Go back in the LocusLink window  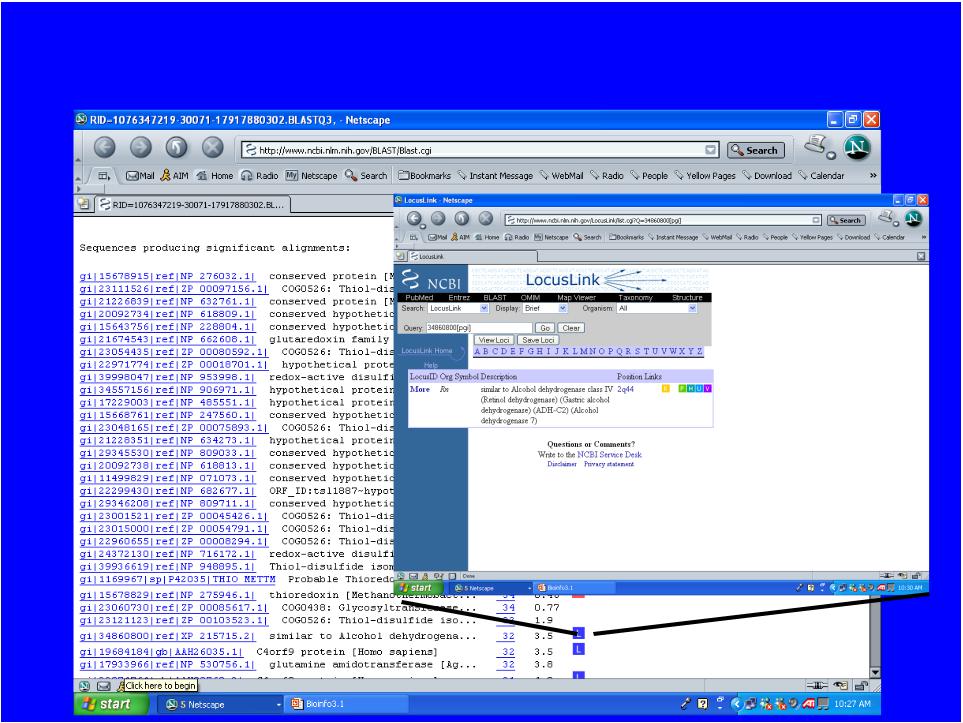click(x=414, y=219)
